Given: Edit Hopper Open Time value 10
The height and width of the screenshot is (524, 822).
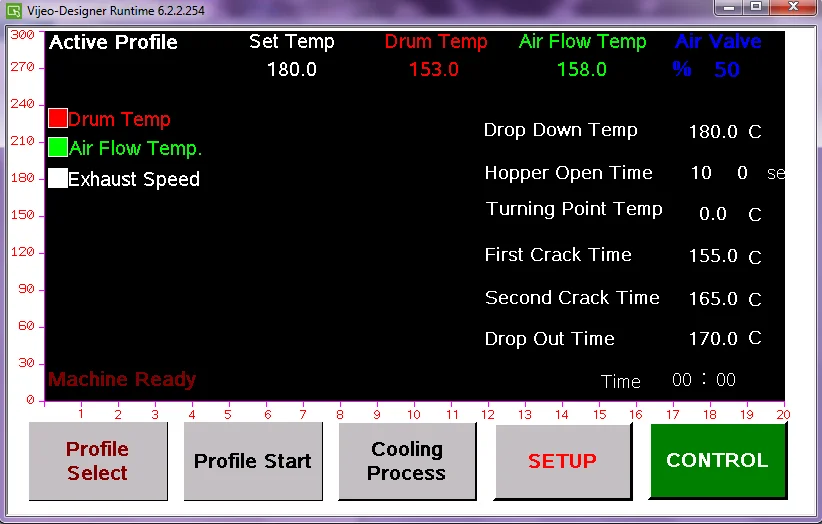Looking at the screenshot, I should point(701,172).
